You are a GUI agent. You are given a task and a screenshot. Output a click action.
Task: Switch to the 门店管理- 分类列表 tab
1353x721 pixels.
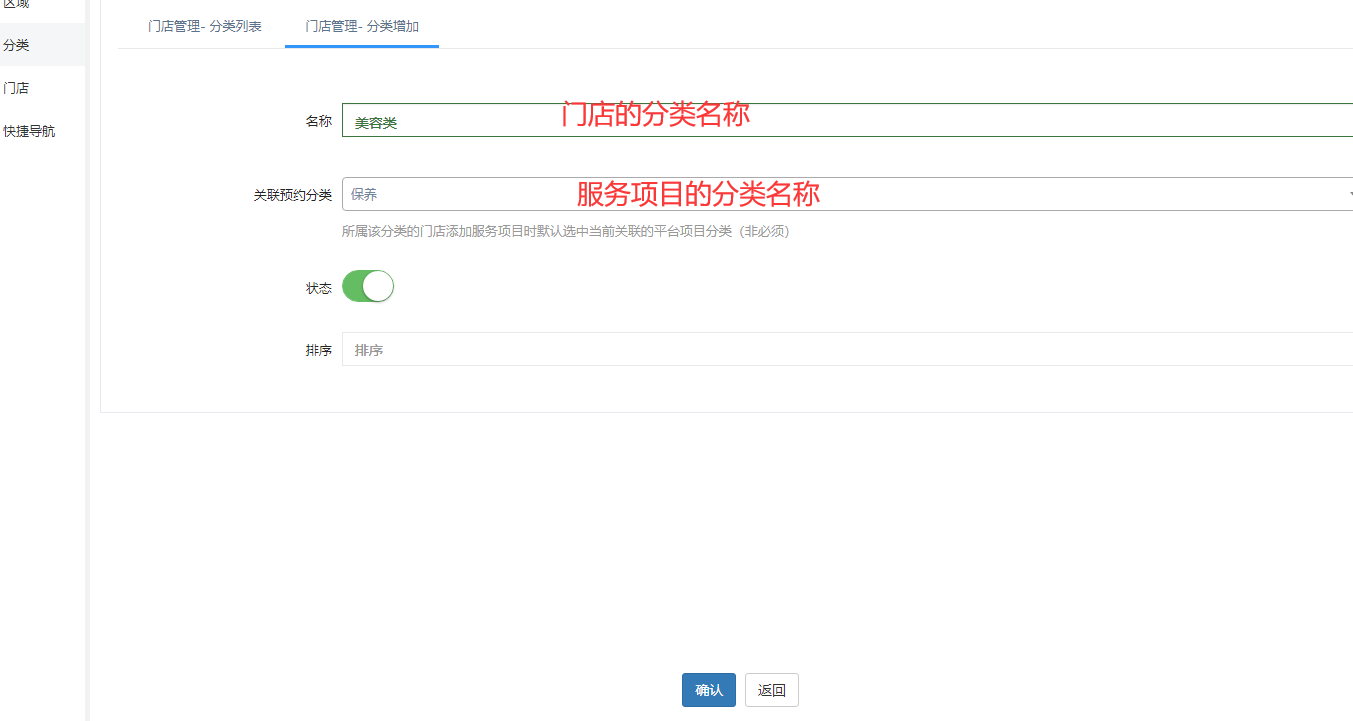point(204,26)
